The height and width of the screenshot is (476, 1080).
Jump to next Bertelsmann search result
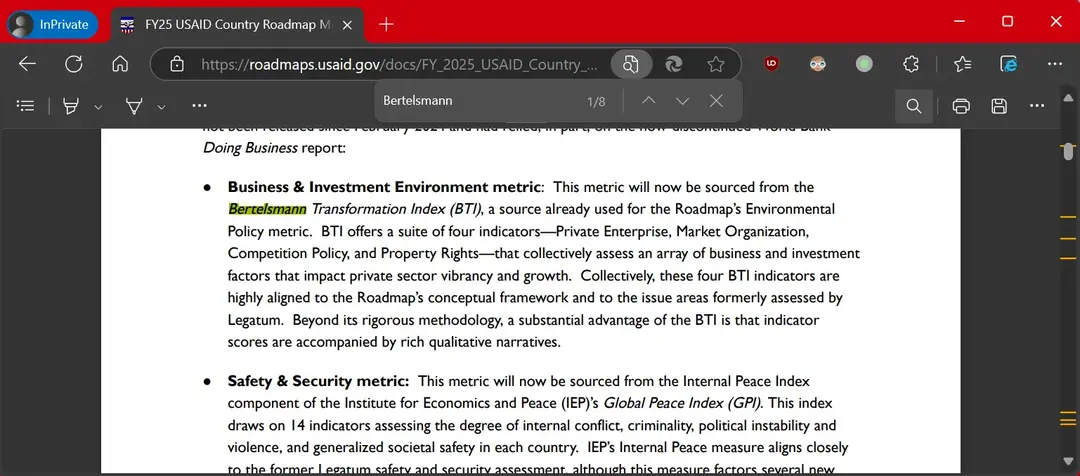(682, 101)
